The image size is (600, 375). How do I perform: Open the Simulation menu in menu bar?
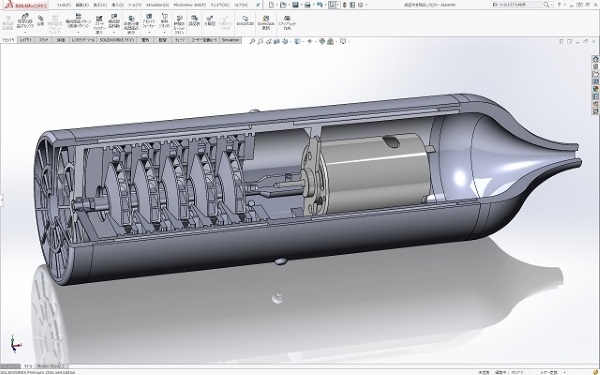(157, 5)
